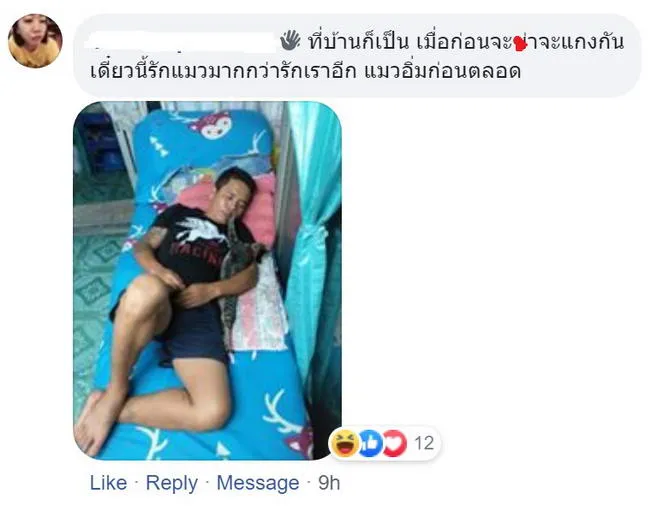The height and width of the screenshot is (506, 650).
Task: Click the Message link under comment
Action: point(258,483)
